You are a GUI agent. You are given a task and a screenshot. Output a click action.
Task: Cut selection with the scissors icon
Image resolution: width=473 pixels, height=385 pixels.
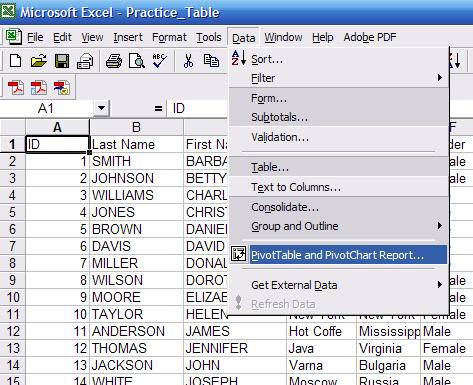(188, 61)
